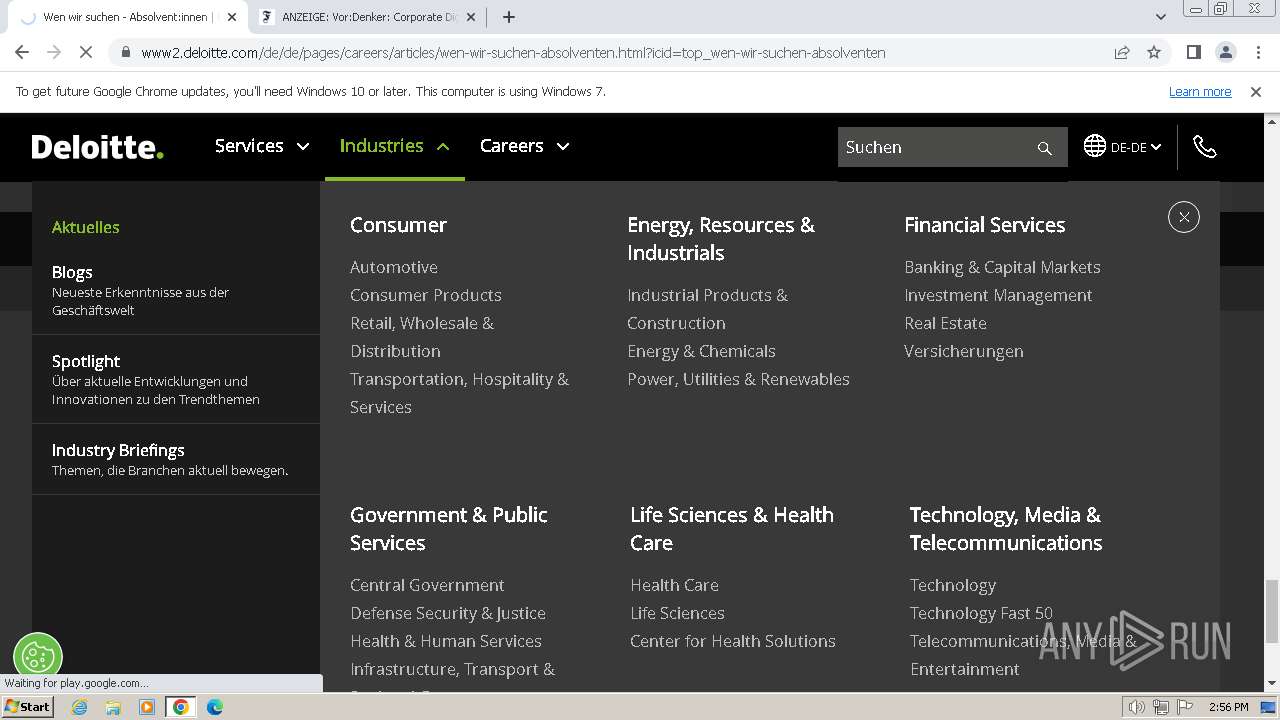Screen dimensions: 1280x720
Task: Open Chrome profile avatar
Action: click(x=1225, y=52)
